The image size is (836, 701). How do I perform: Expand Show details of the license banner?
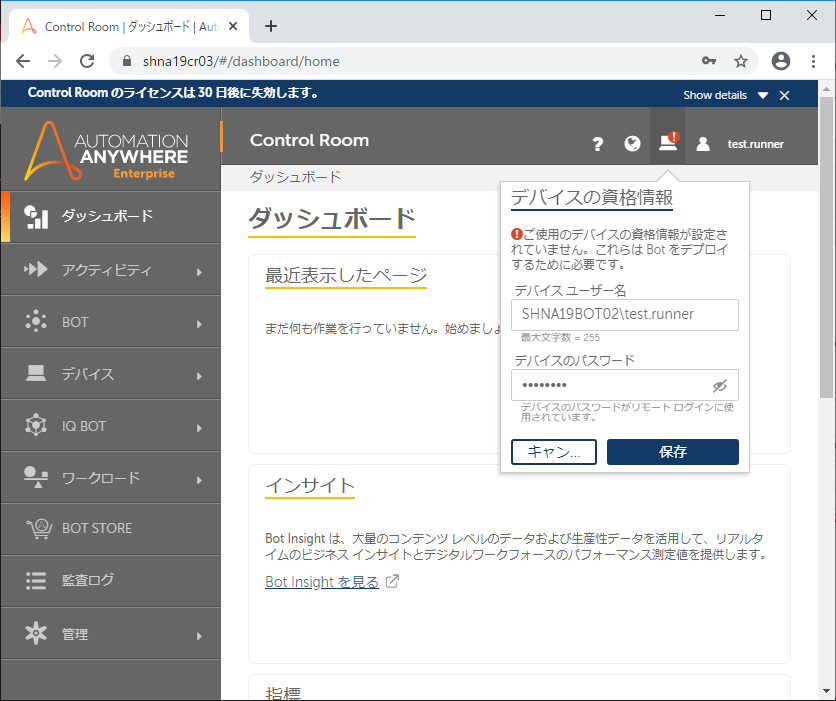pos(726,95)
